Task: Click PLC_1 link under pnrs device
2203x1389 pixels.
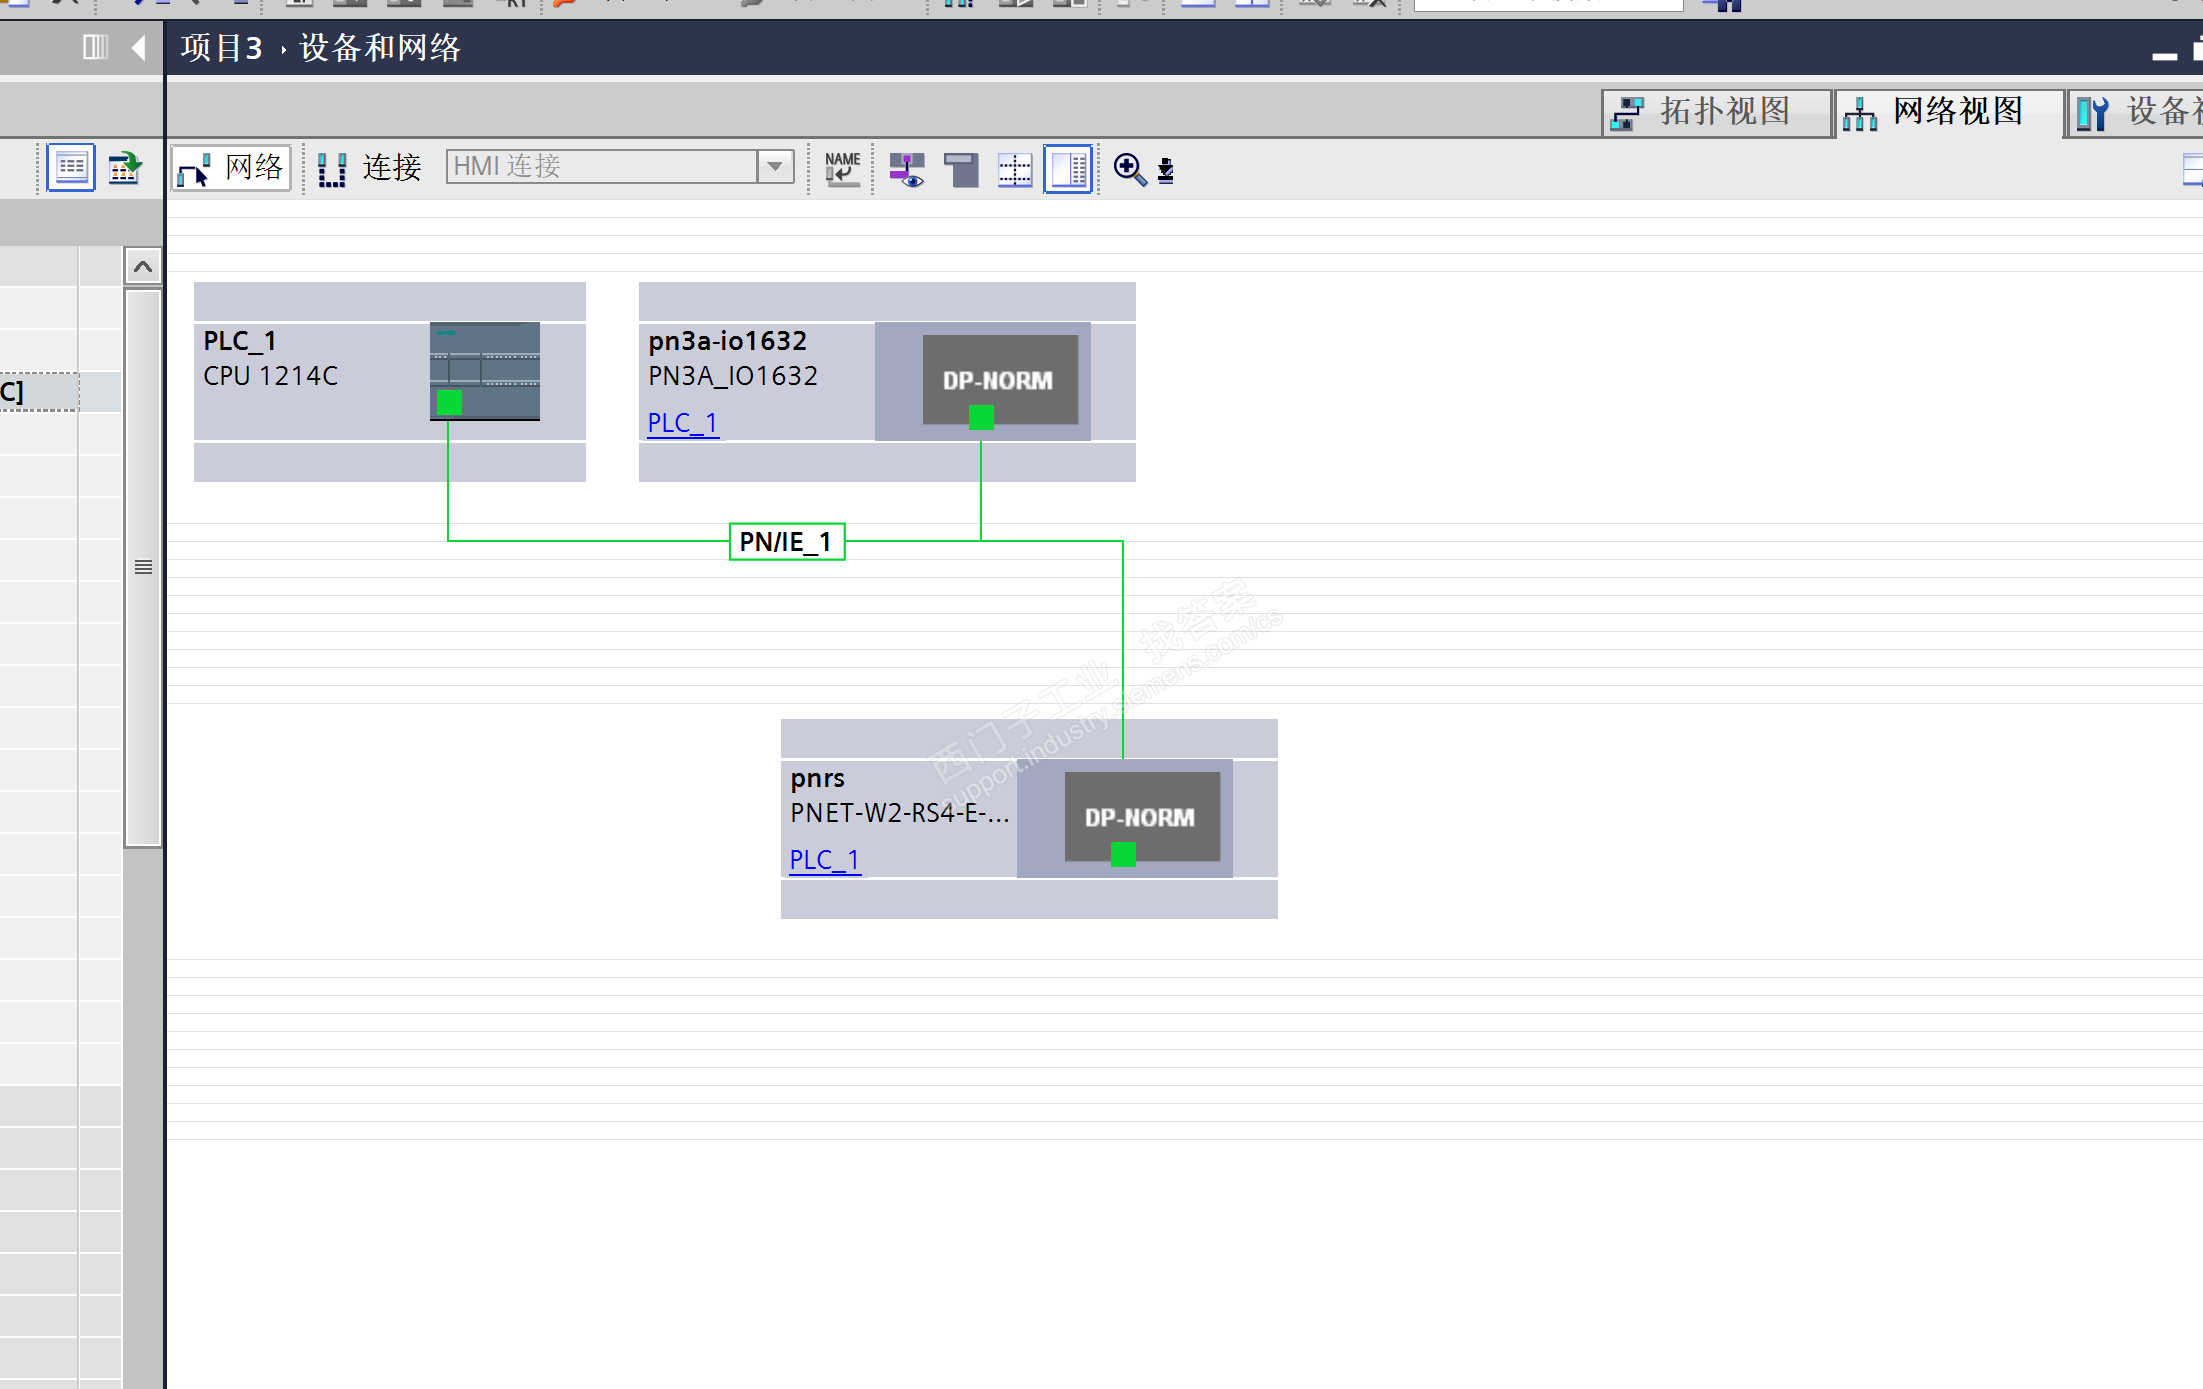Action: pos(824,860)
